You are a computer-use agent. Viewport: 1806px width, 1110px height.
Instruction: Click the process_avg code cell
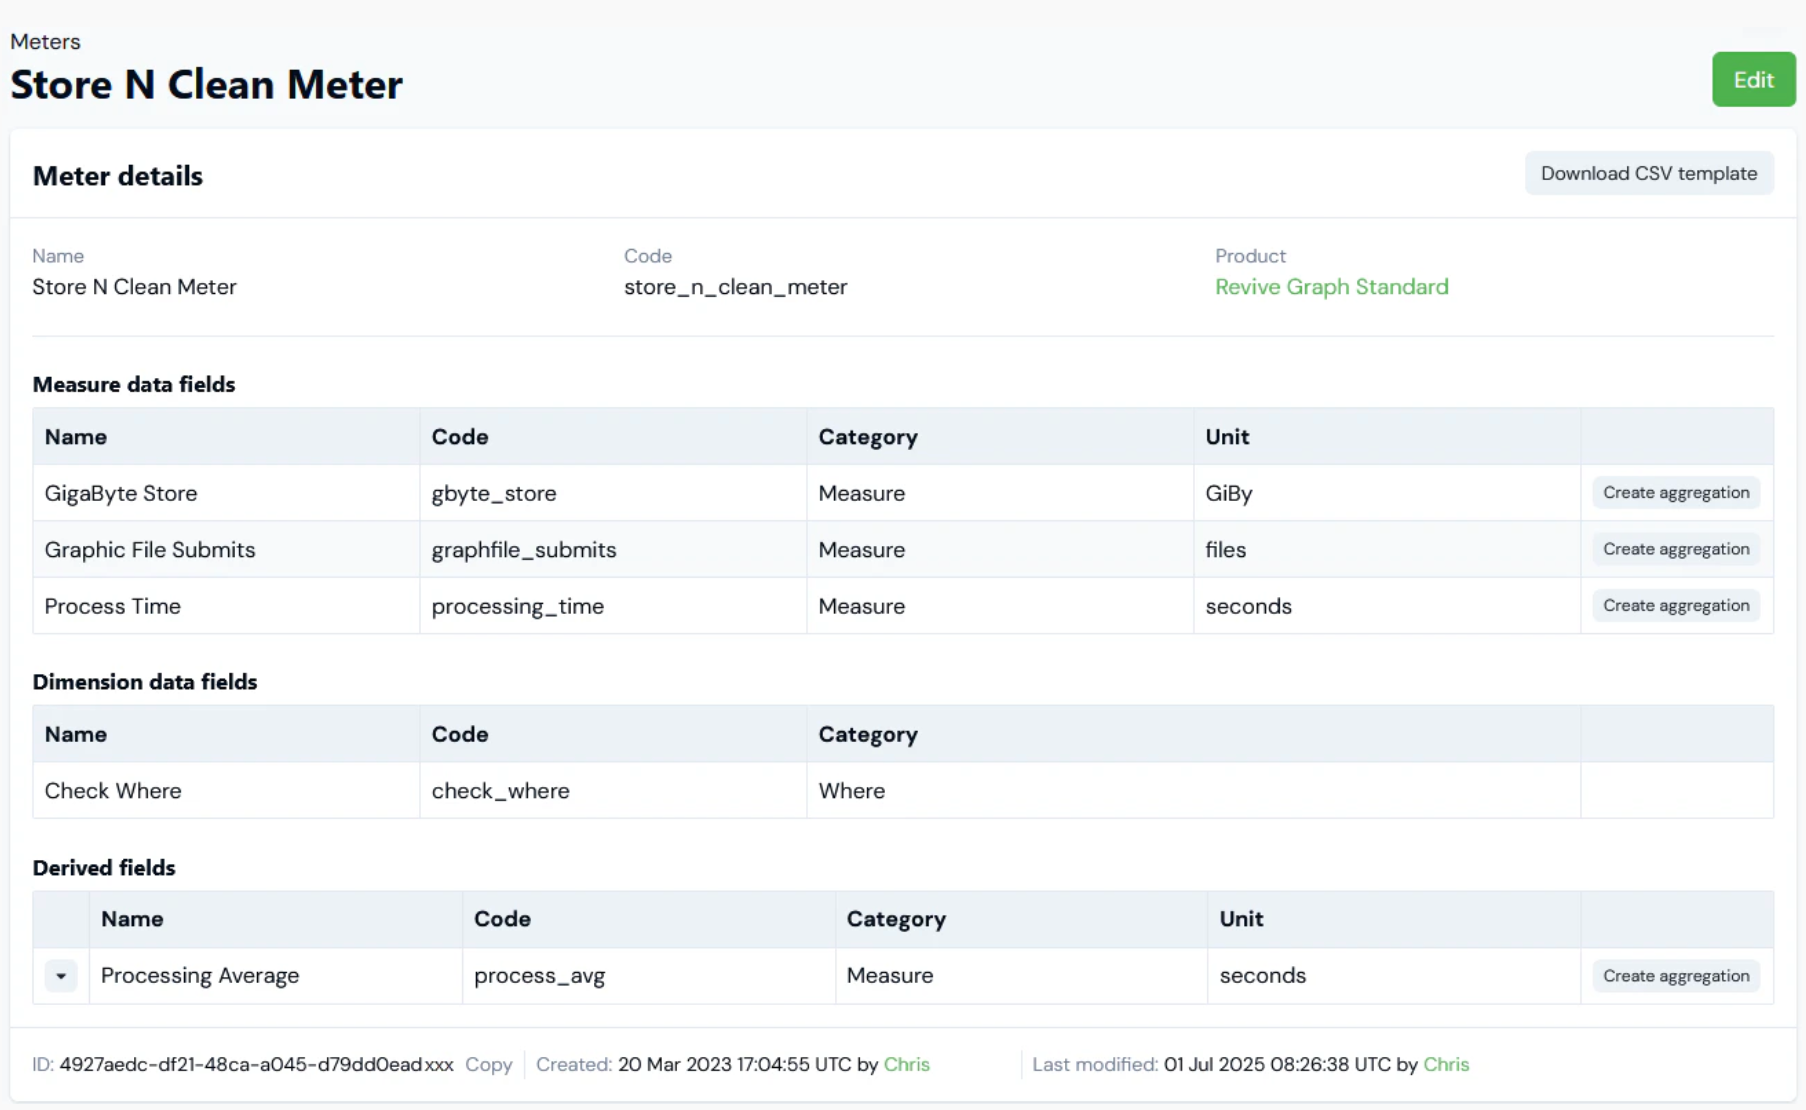coord(539,976)
